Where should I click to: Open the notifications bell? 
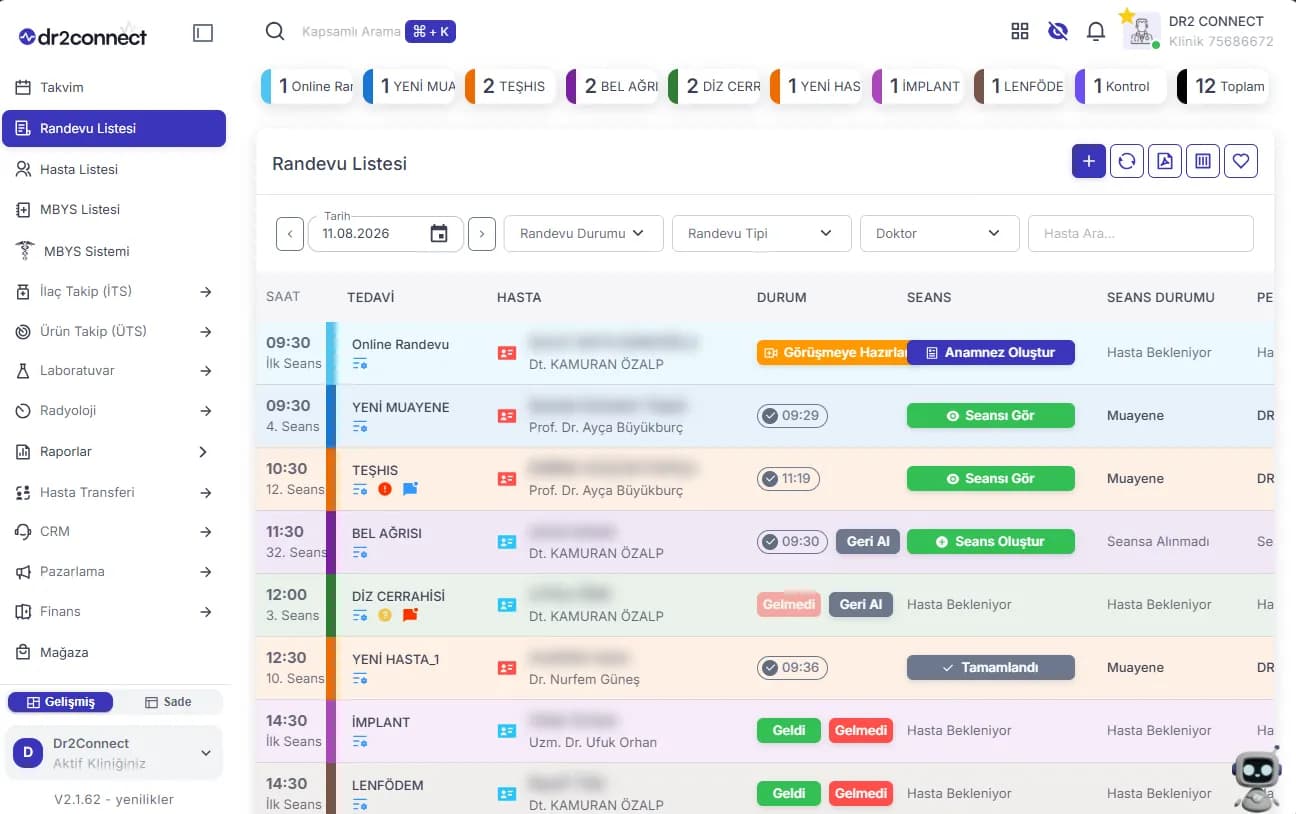(1096, 31)
